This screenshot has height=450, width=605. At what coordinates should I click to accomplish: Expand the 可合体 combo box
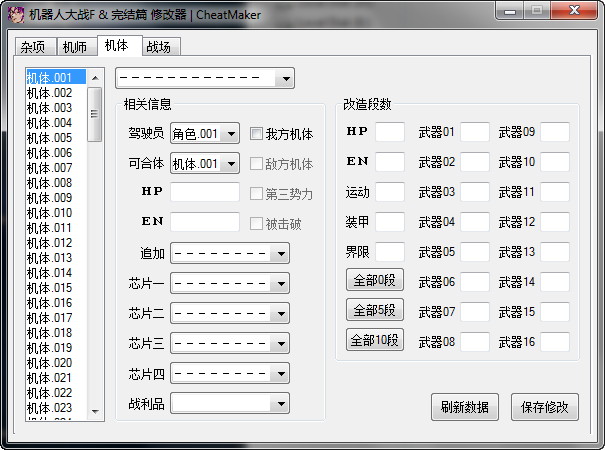(x=229, y=164)
